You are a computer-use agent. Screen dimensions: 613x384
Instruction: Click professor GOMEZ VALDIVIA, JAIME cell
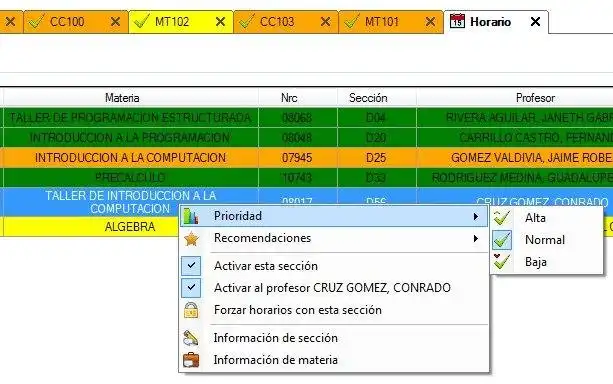pyautogui.click(x=515, y=158)
